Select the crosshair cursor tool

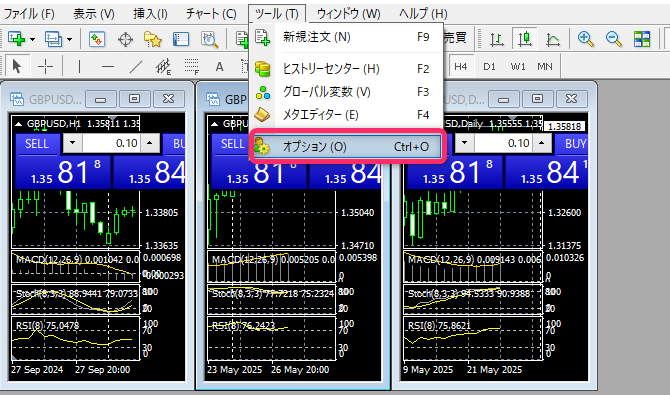click(x=45, y=66)
